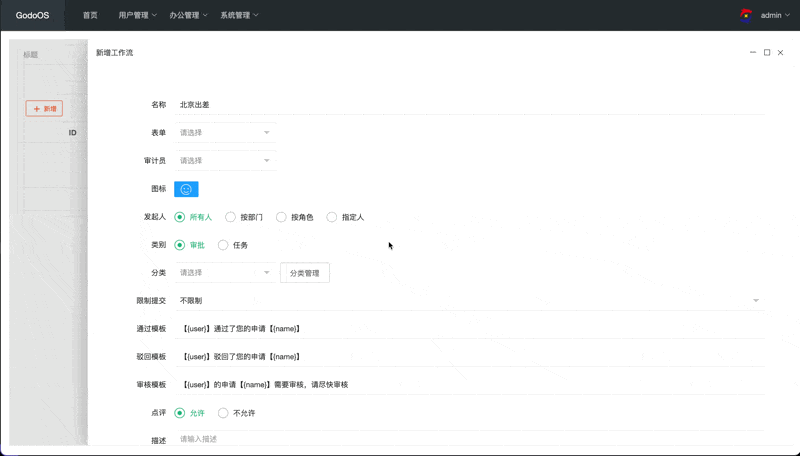This screenshot has height=456, width=800.
Task: Click the 分类管理 button
Action: [304, 273]
